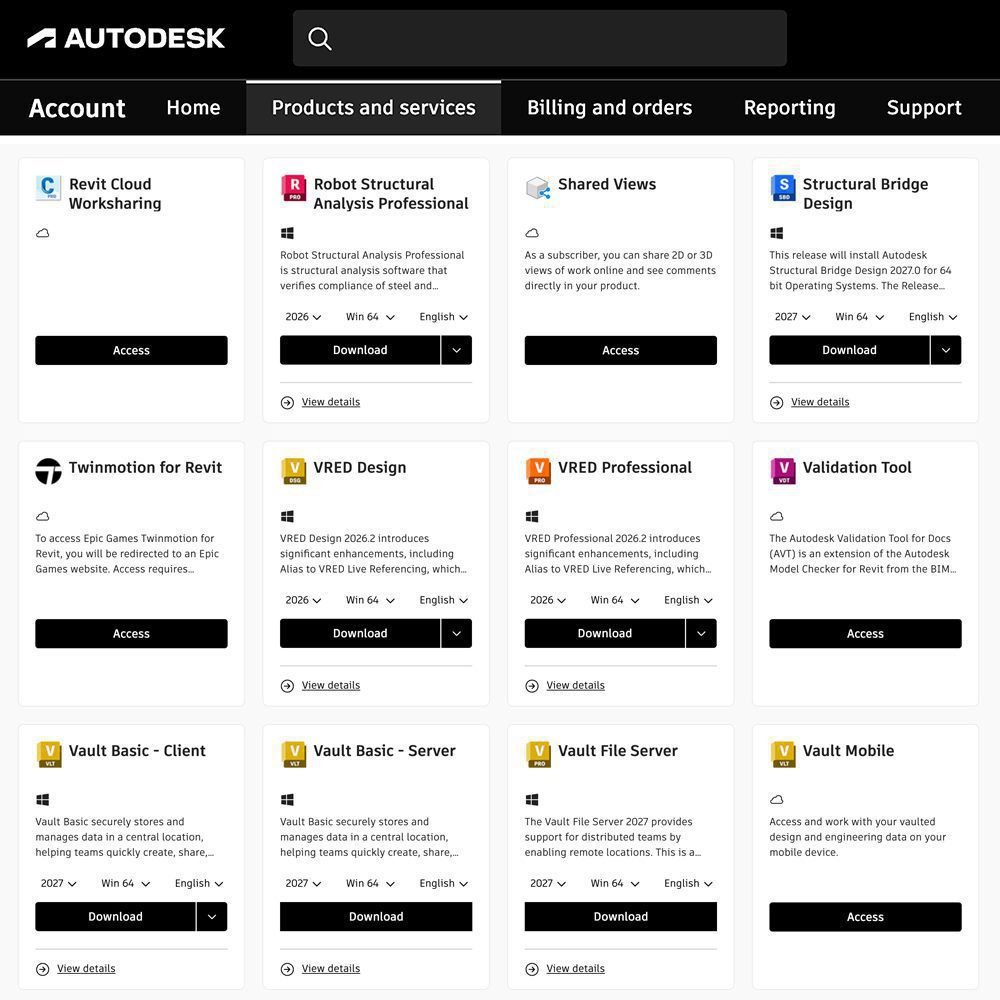
Task: Click the cloud icon under Validation Tool
Action: 777,516
